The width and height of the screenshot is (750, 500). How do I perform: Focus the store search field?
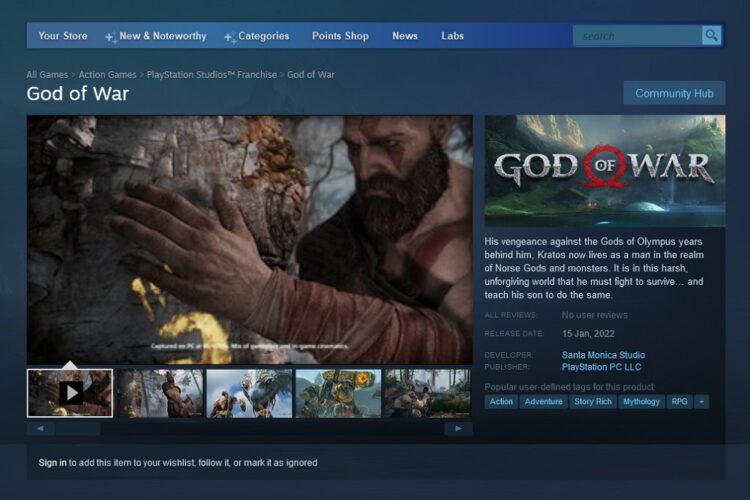point(638,36)
